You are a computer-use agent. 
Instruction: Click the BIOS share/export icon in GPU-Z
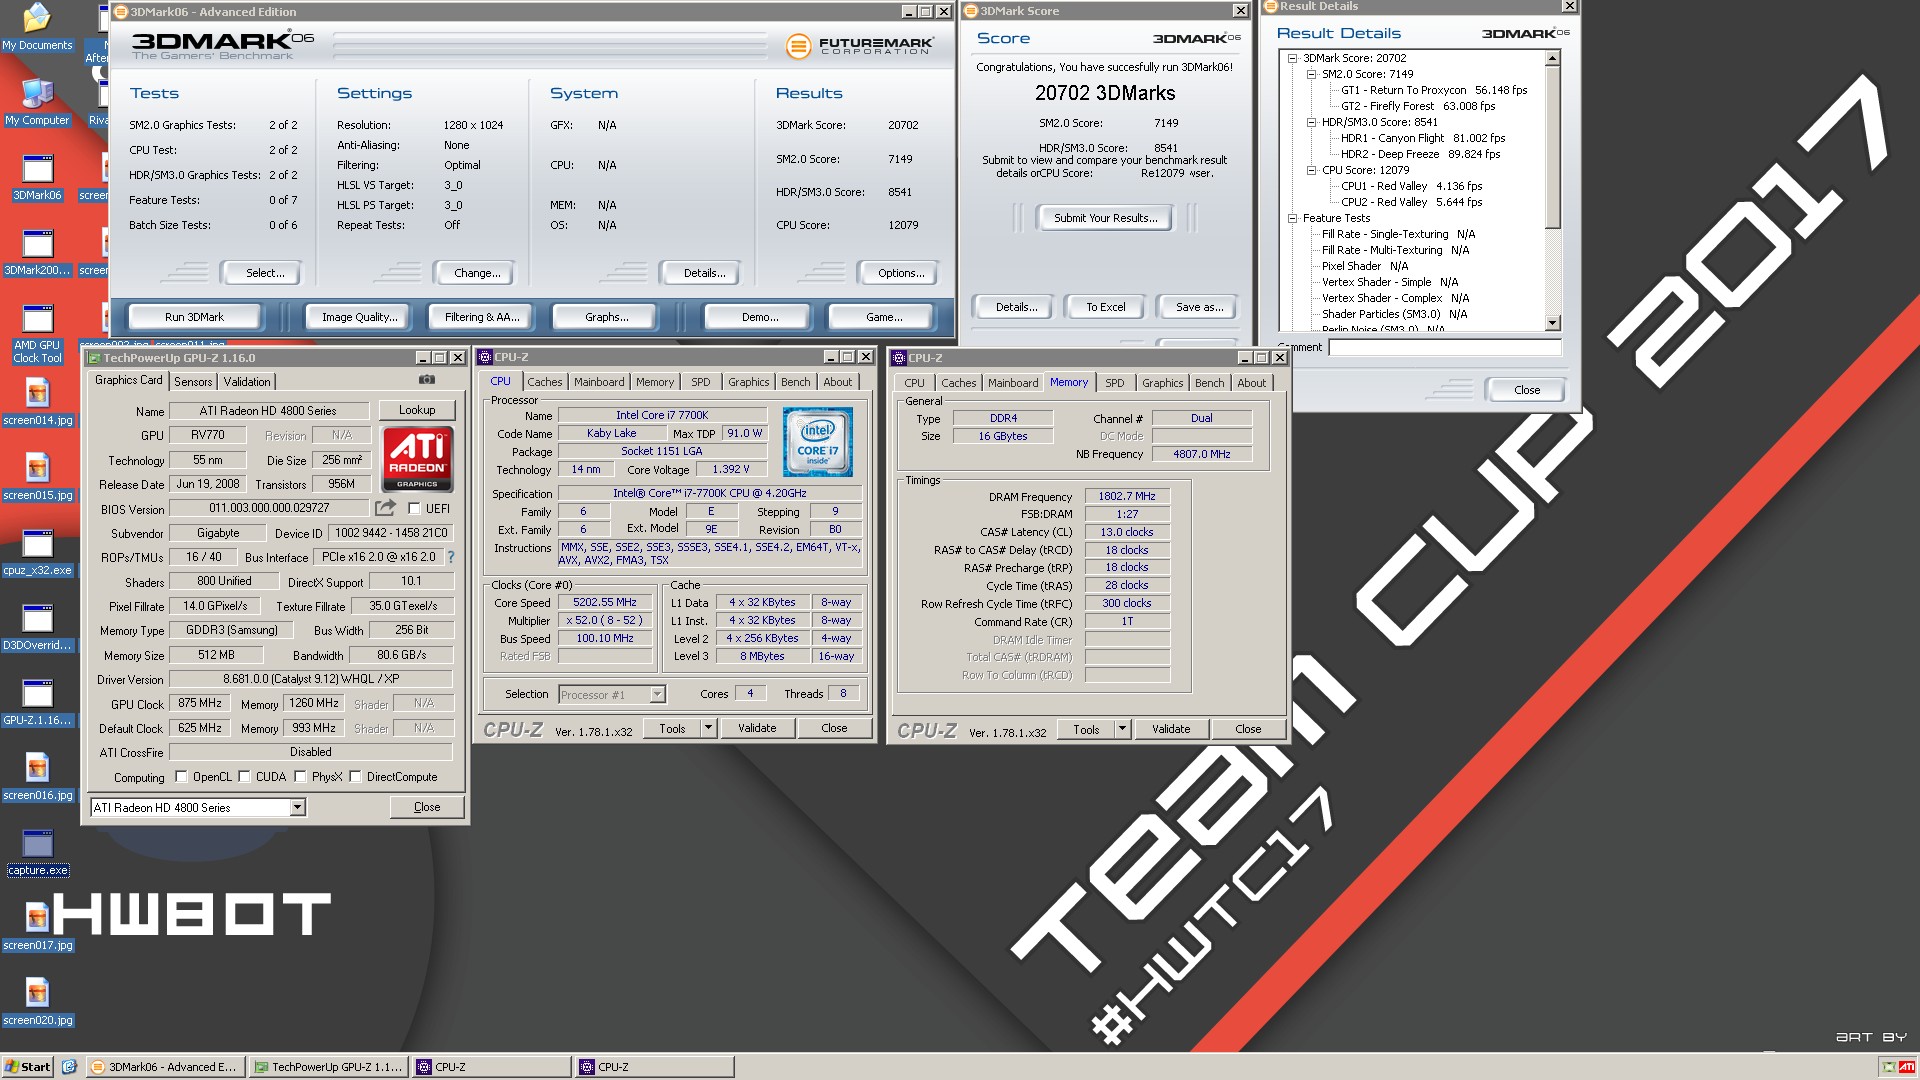coord(385,508)
